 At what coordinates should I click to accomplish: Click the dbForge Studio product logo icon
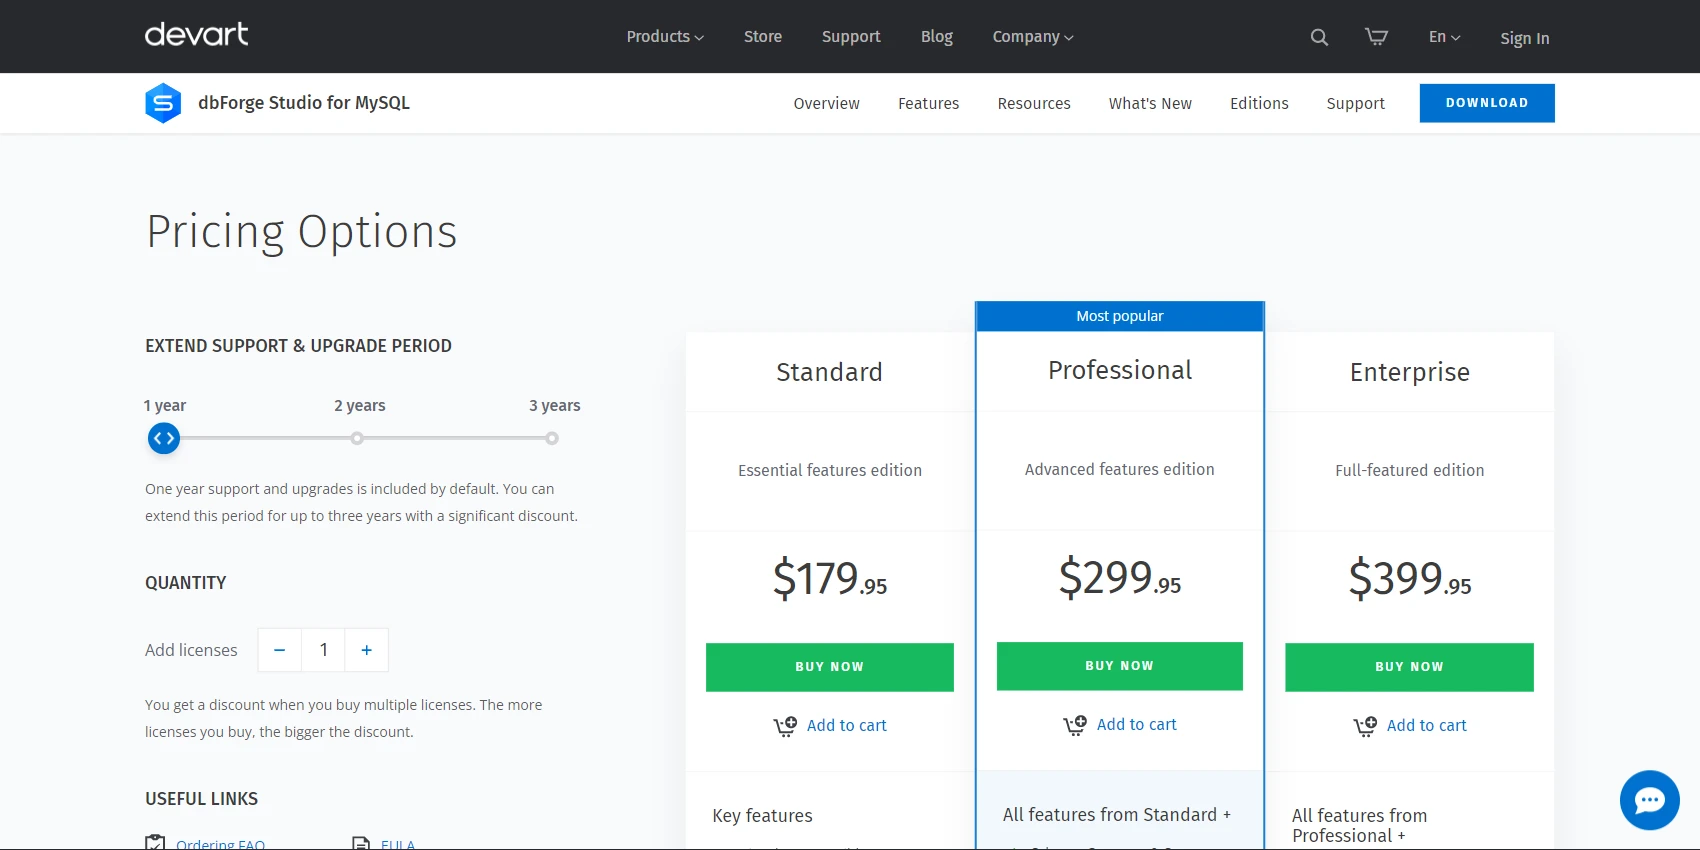tap(163, 103)
